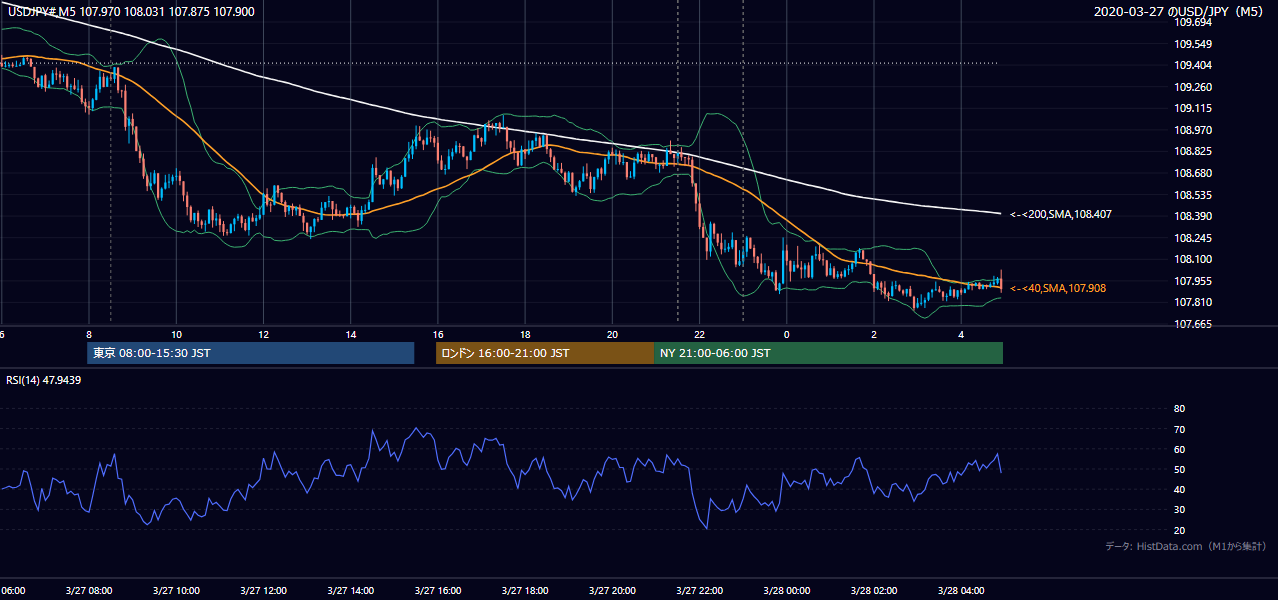The image size is (1278, 600).
Task: Click the RSI level 40 axis label
Action: pyautogui.click(x=1179, y=489)
